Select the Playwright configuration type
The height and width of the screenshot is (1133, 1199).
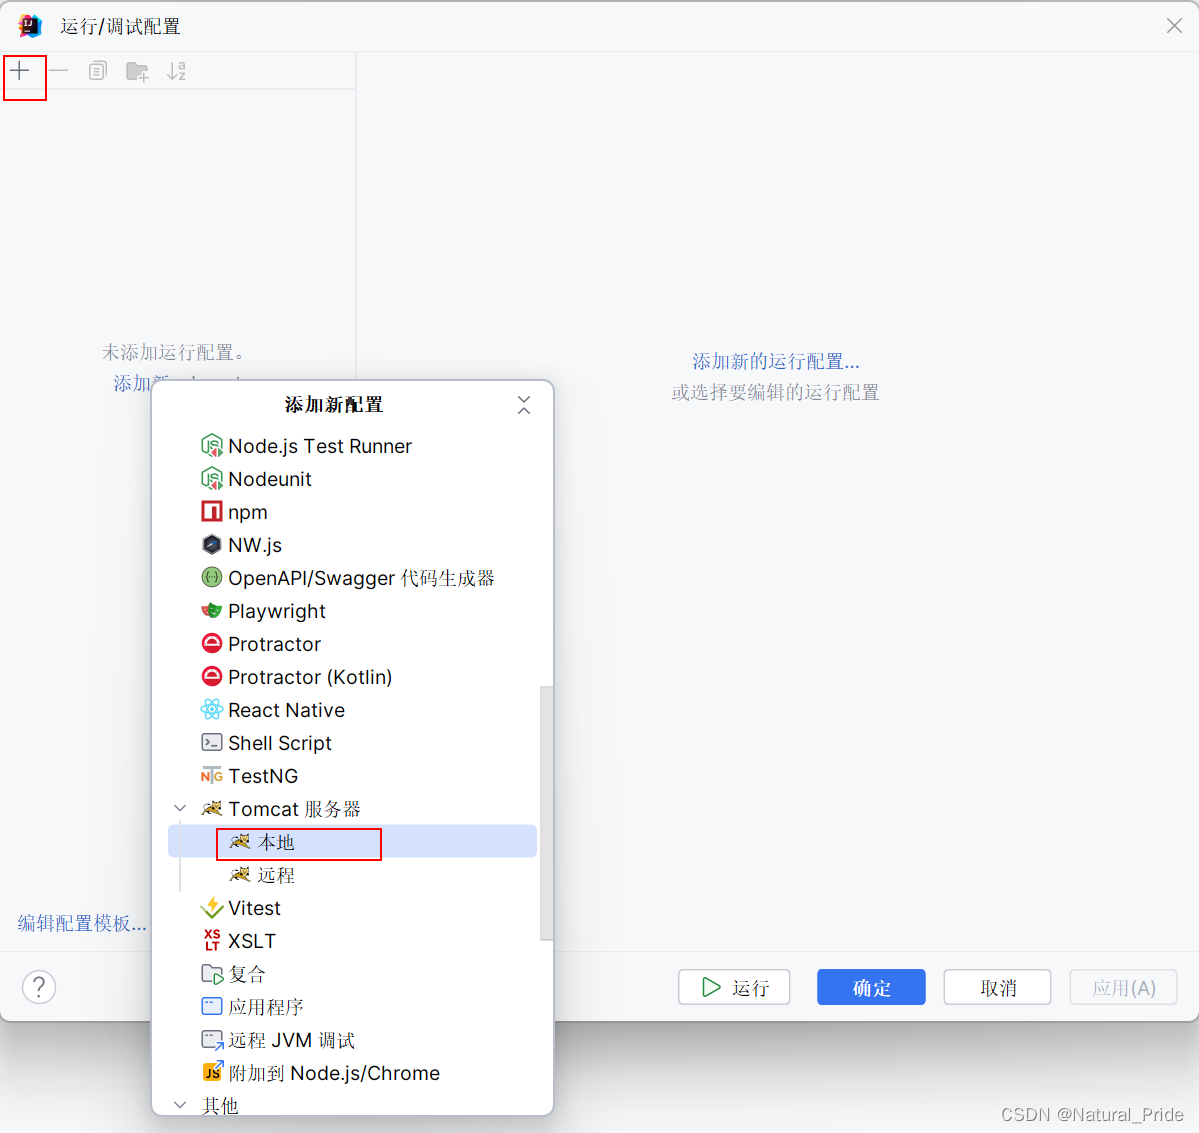(353, 611)
